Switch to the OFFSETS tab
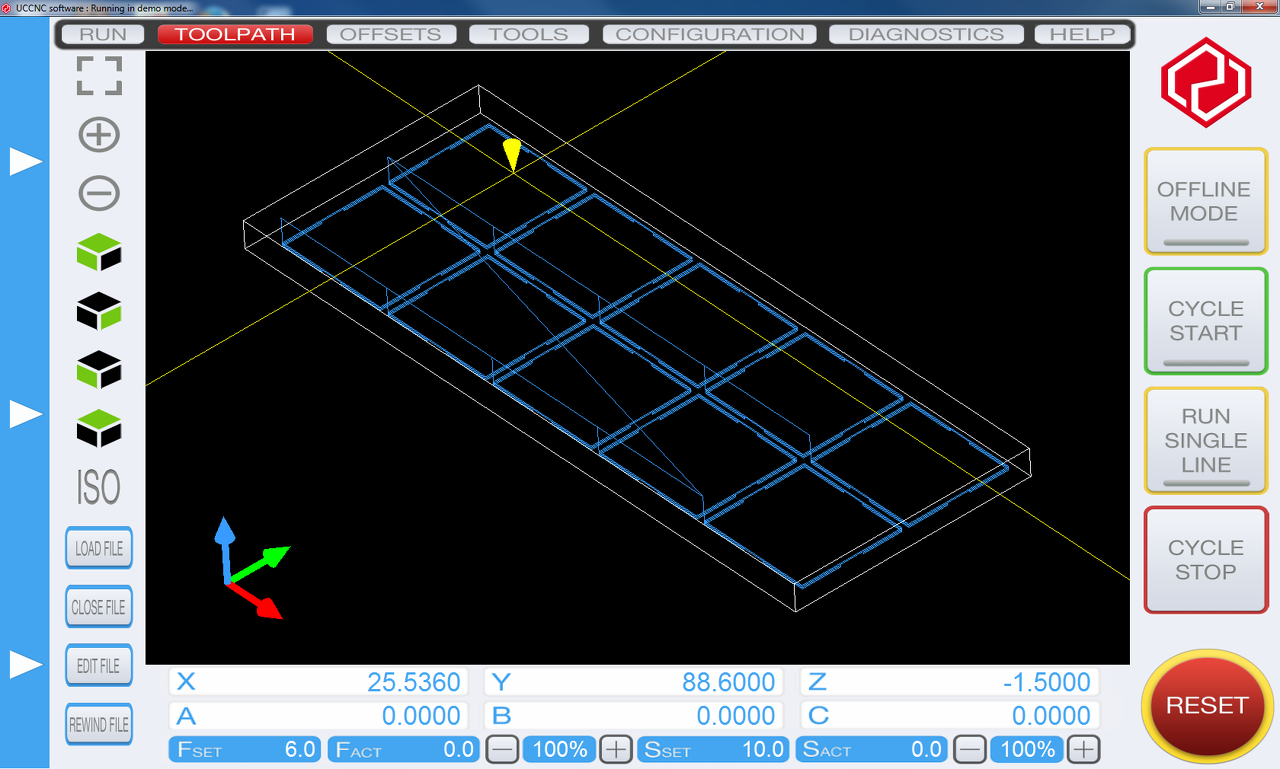Screen dimensions: 1280x769 [390, 34]
